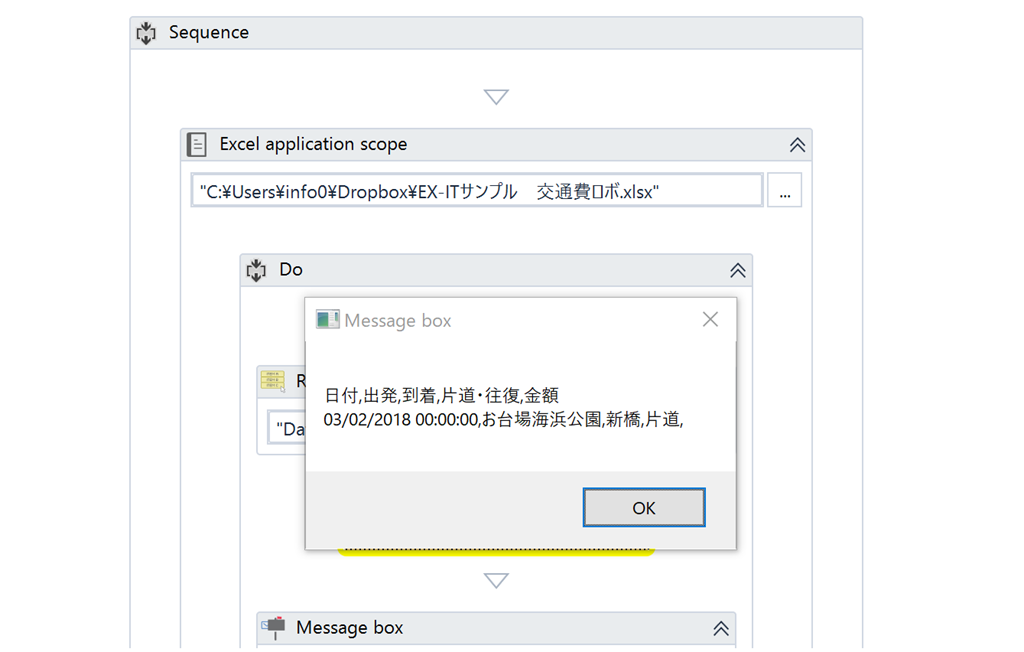Click into the workbook path field
Screen dimensions: 1024x652
[x=476, y=191]
